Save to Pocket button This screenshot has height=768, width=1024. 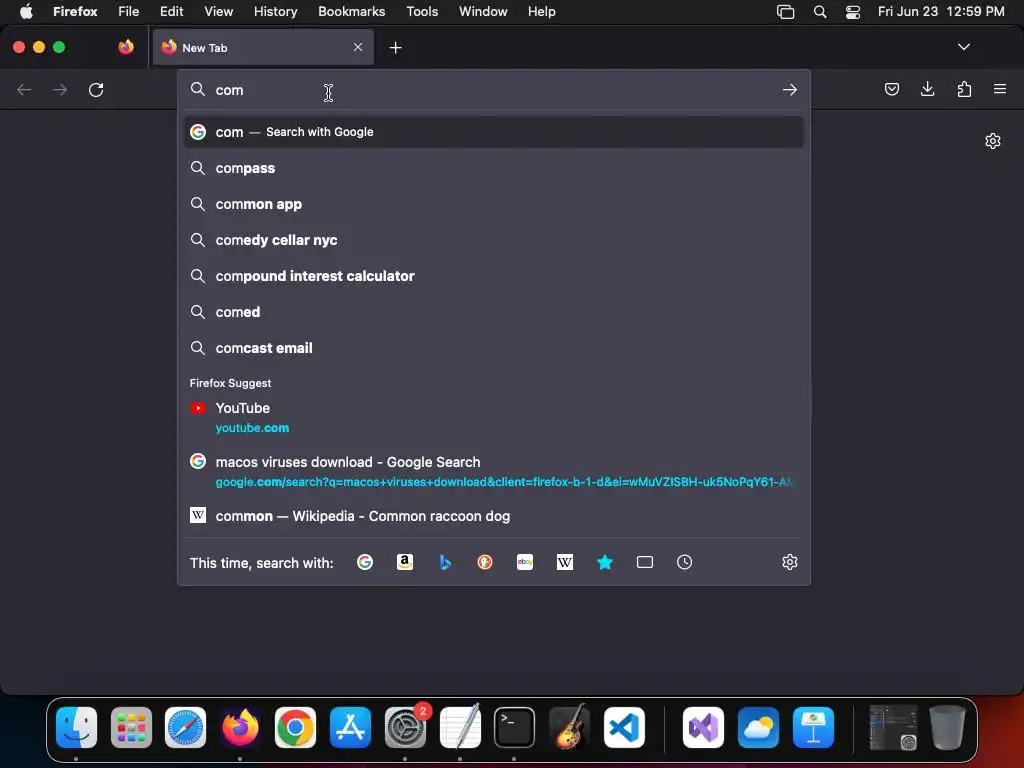click(891, 89)
